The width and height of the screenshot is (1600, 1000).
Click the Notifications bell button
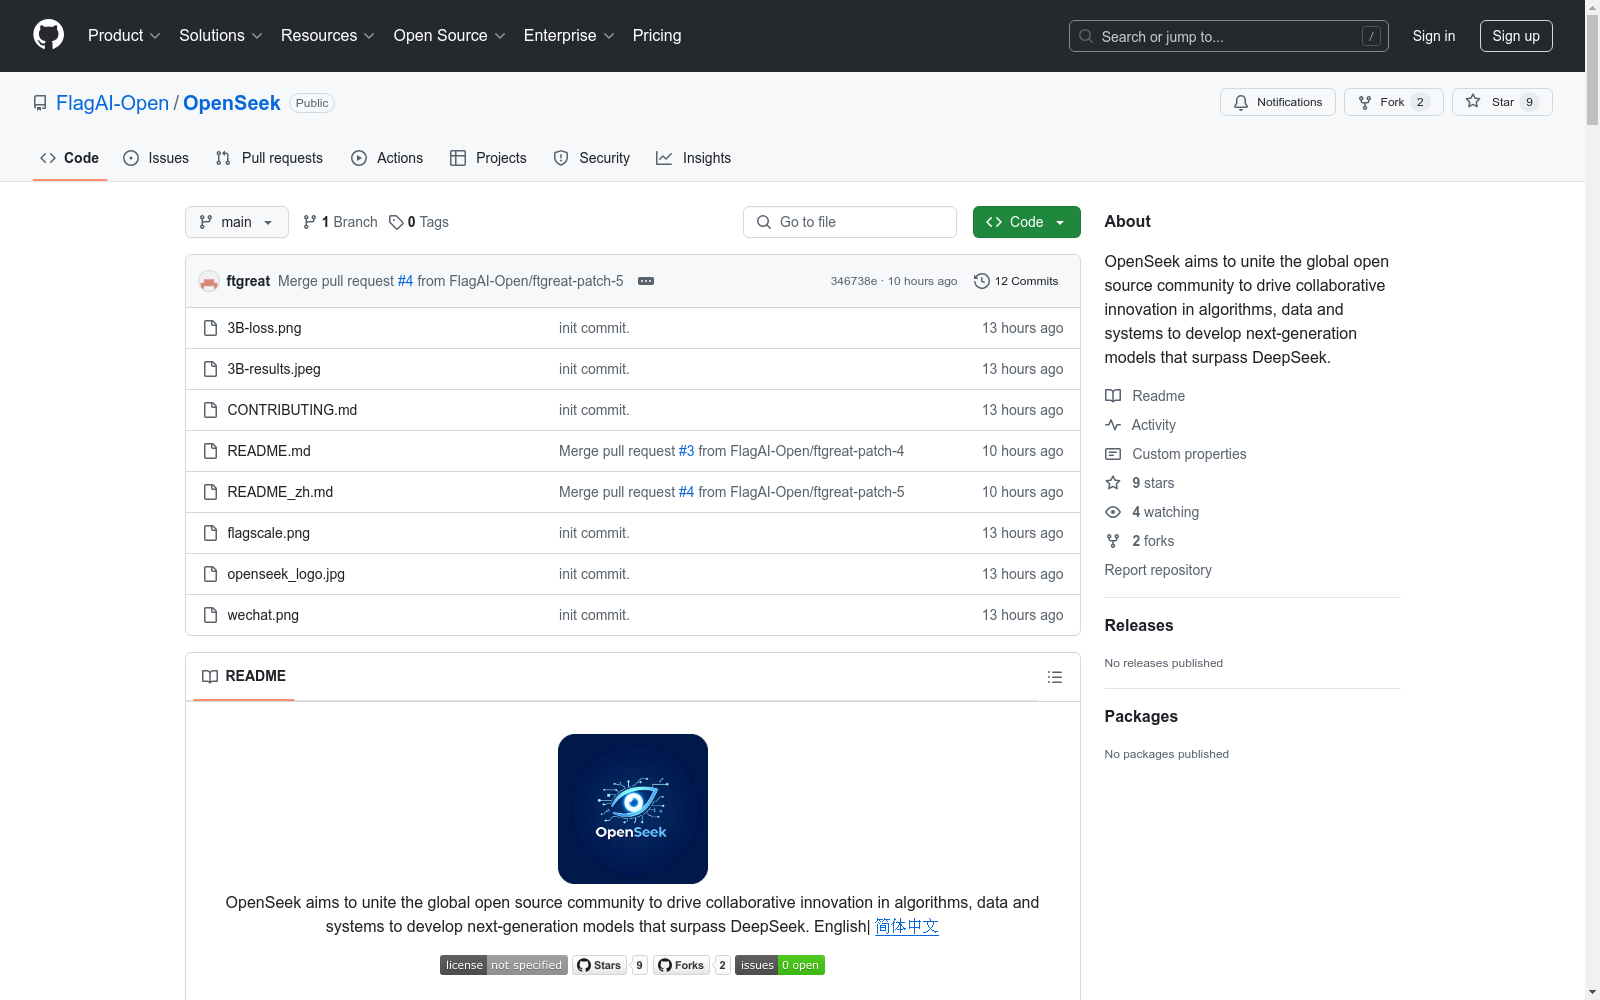(1277, 102)
